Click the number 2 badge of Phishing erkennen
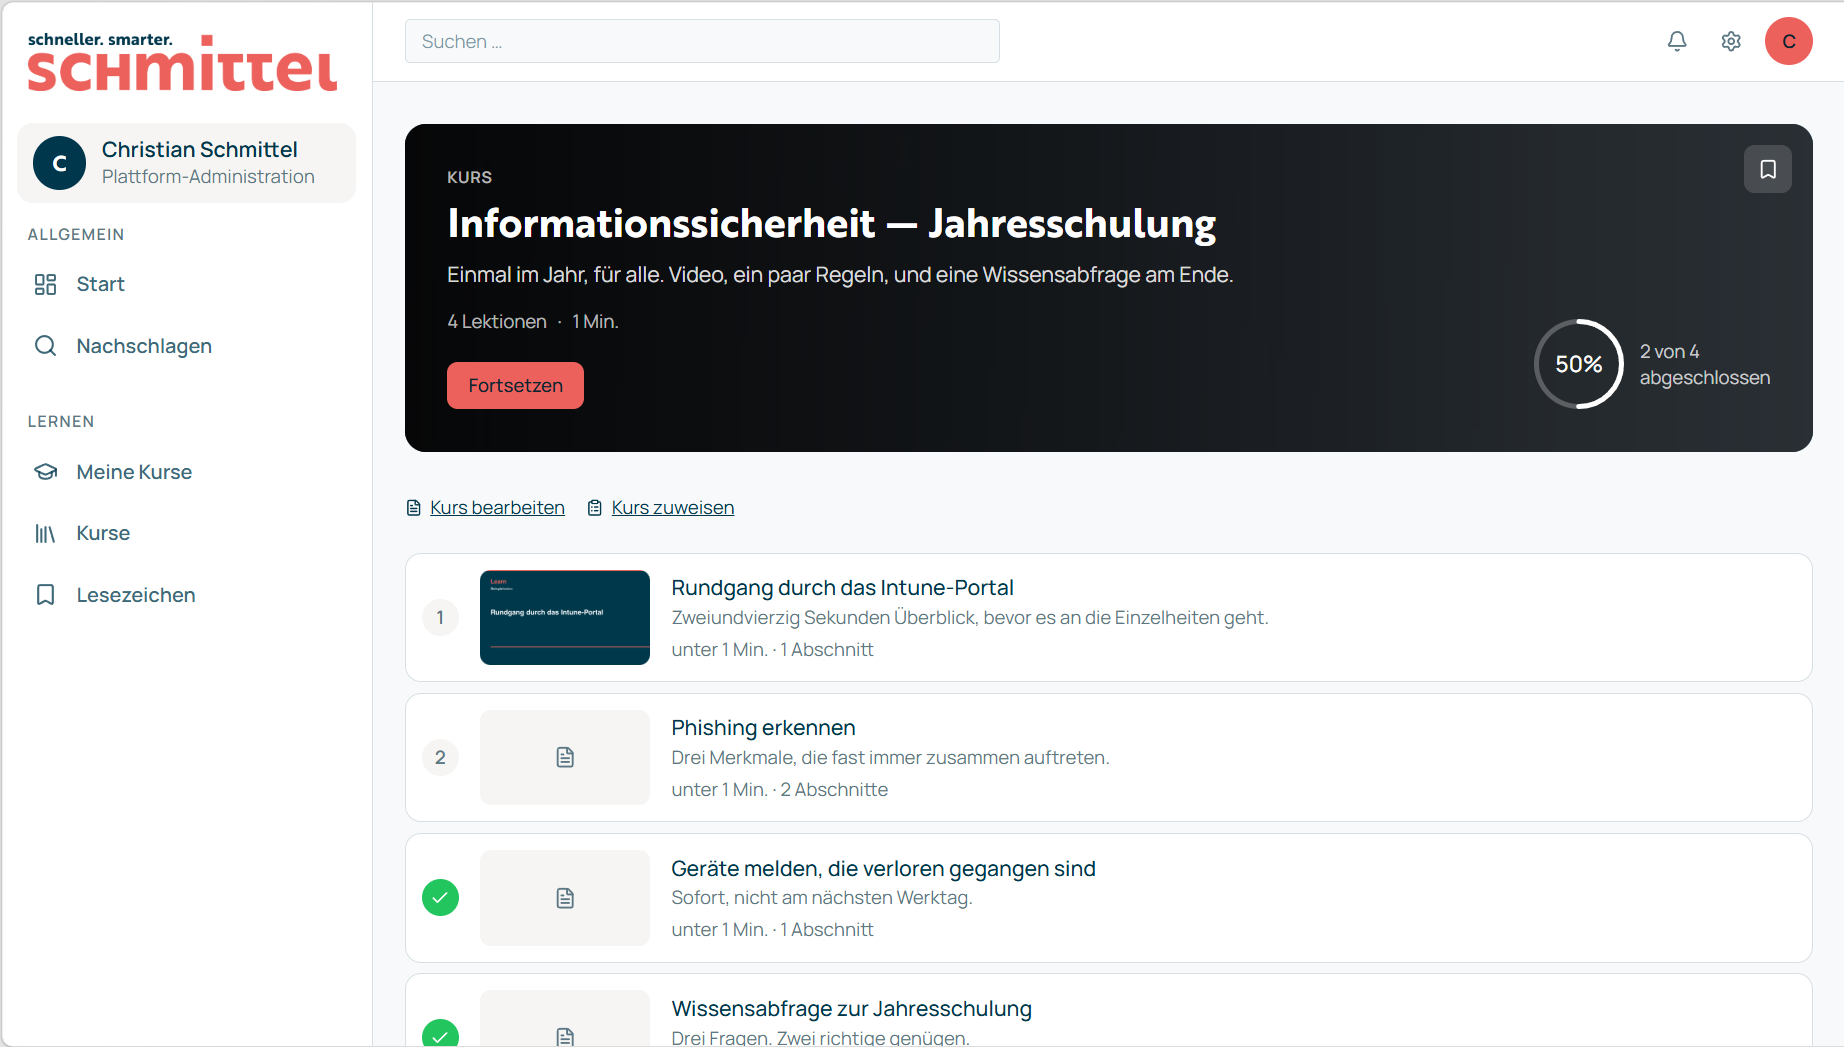 click(440, 757)
